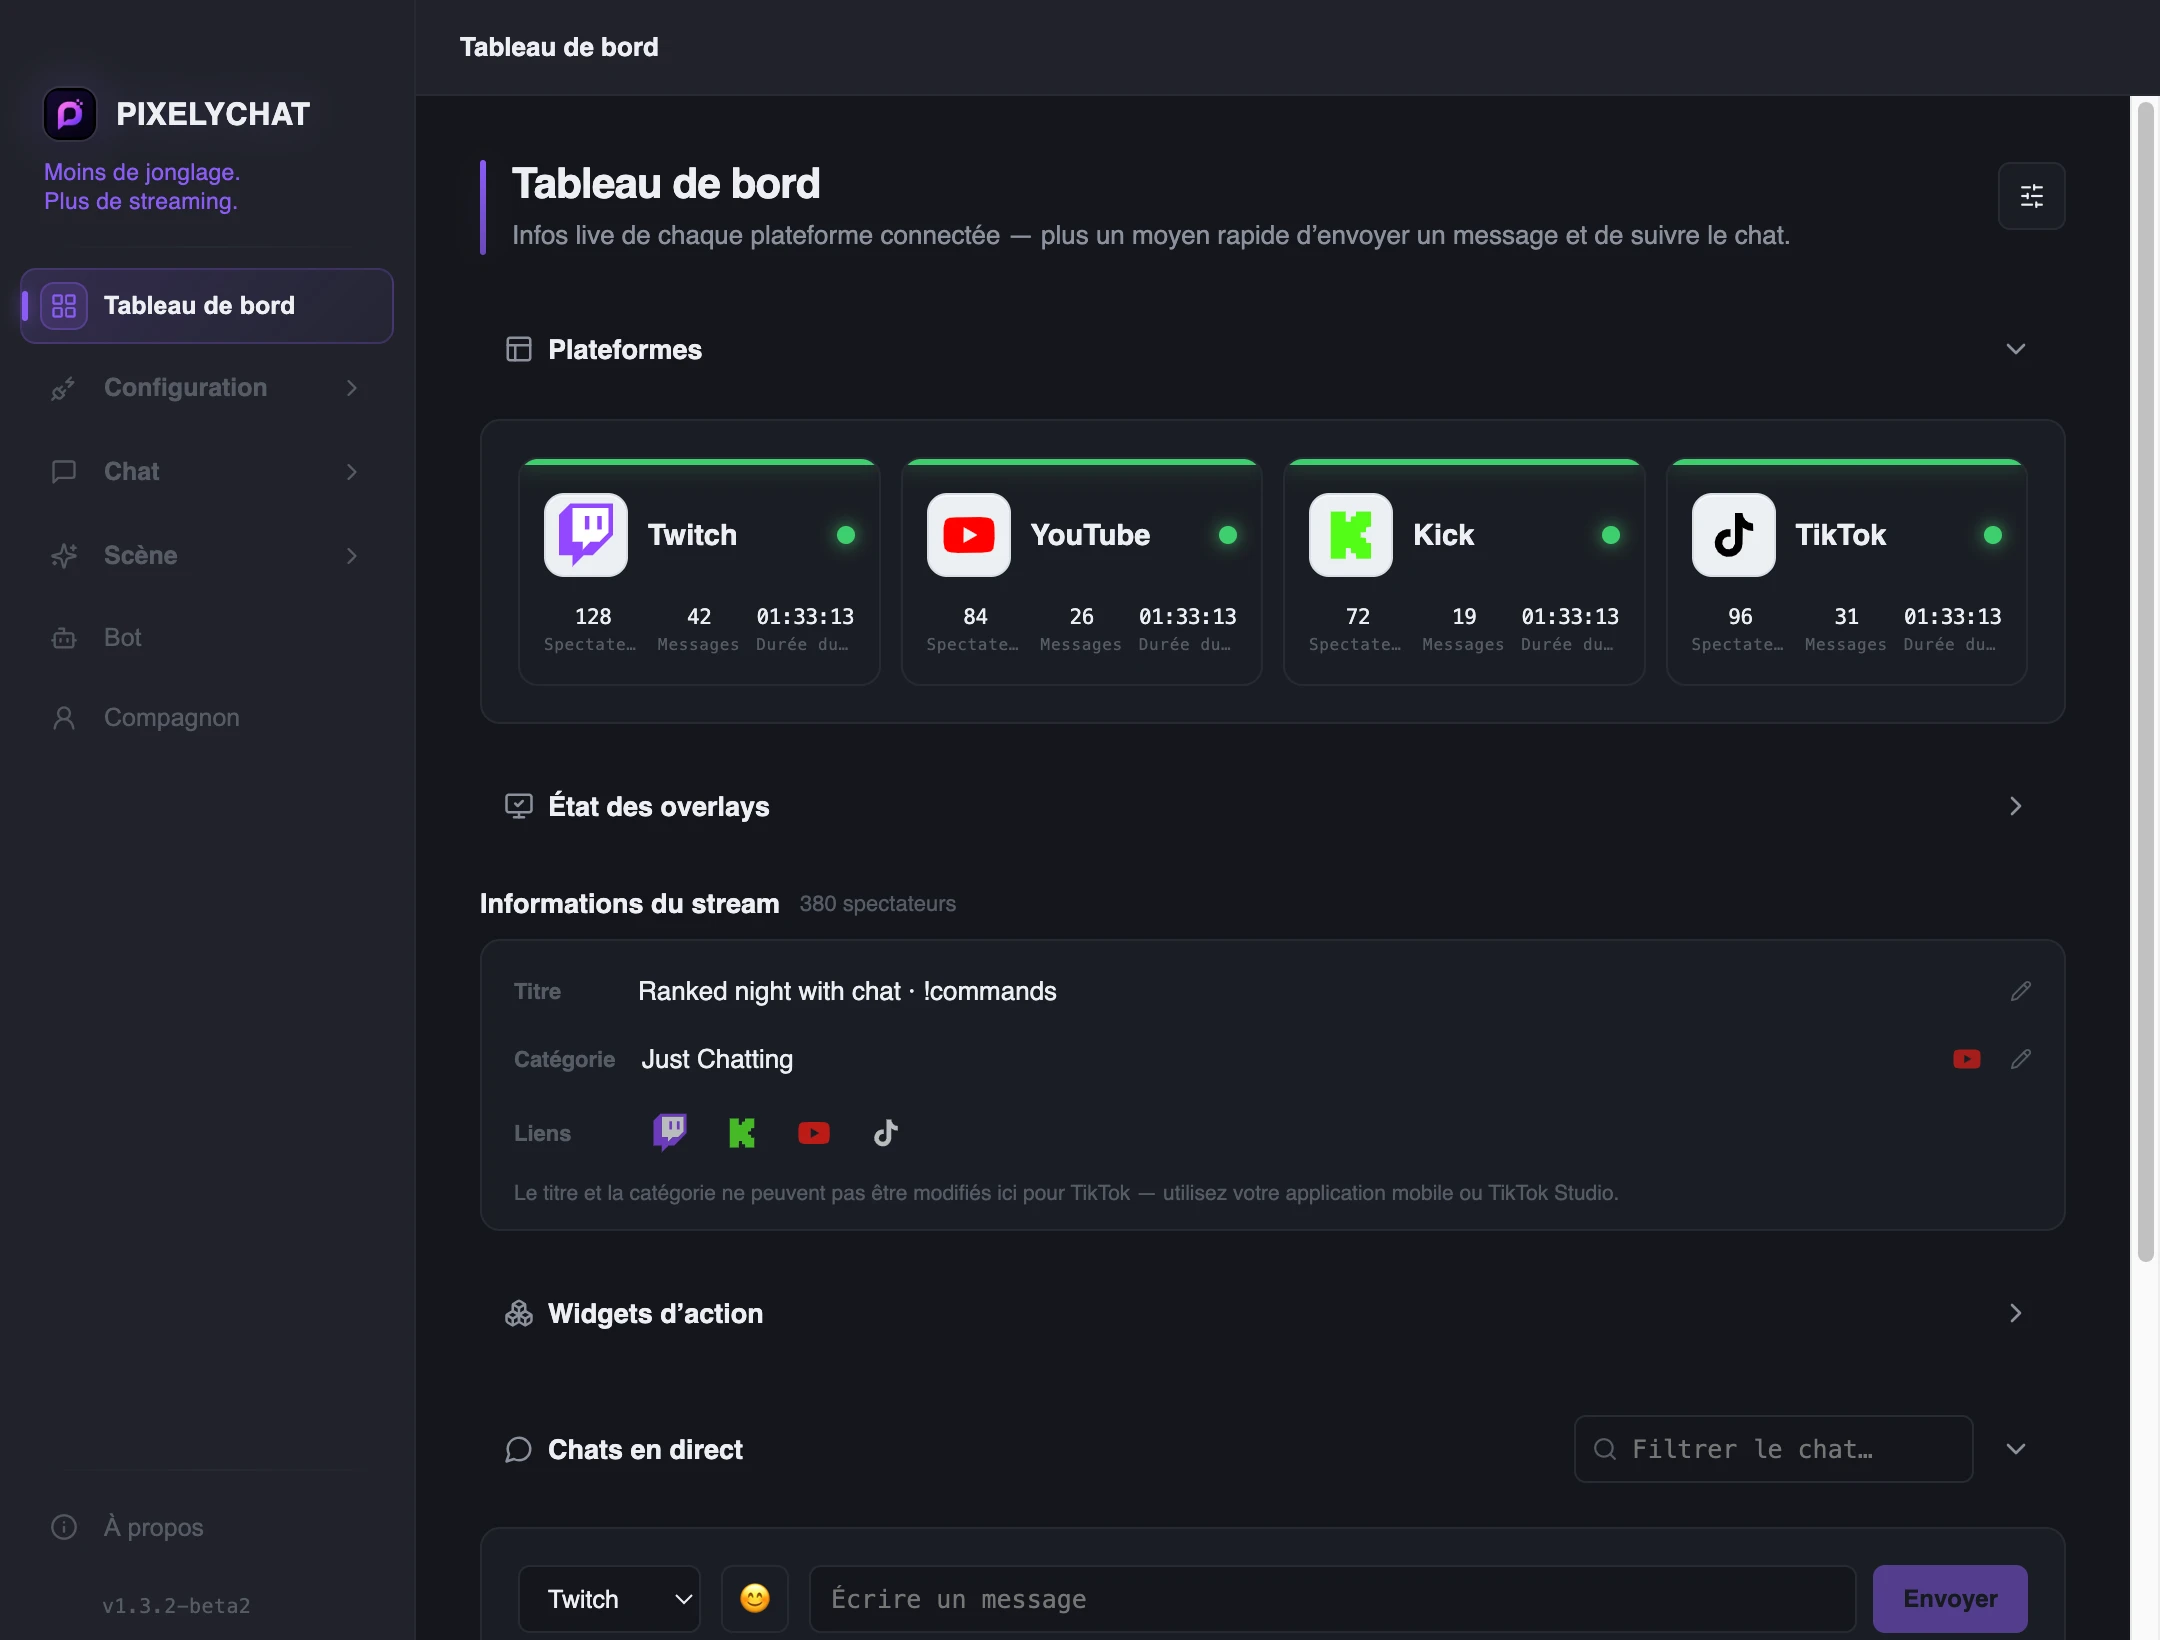Screen dimensions: 2160x1640
Task: Expand the Chat sidebar submenu chevron
Action: (x=352, y=472)
